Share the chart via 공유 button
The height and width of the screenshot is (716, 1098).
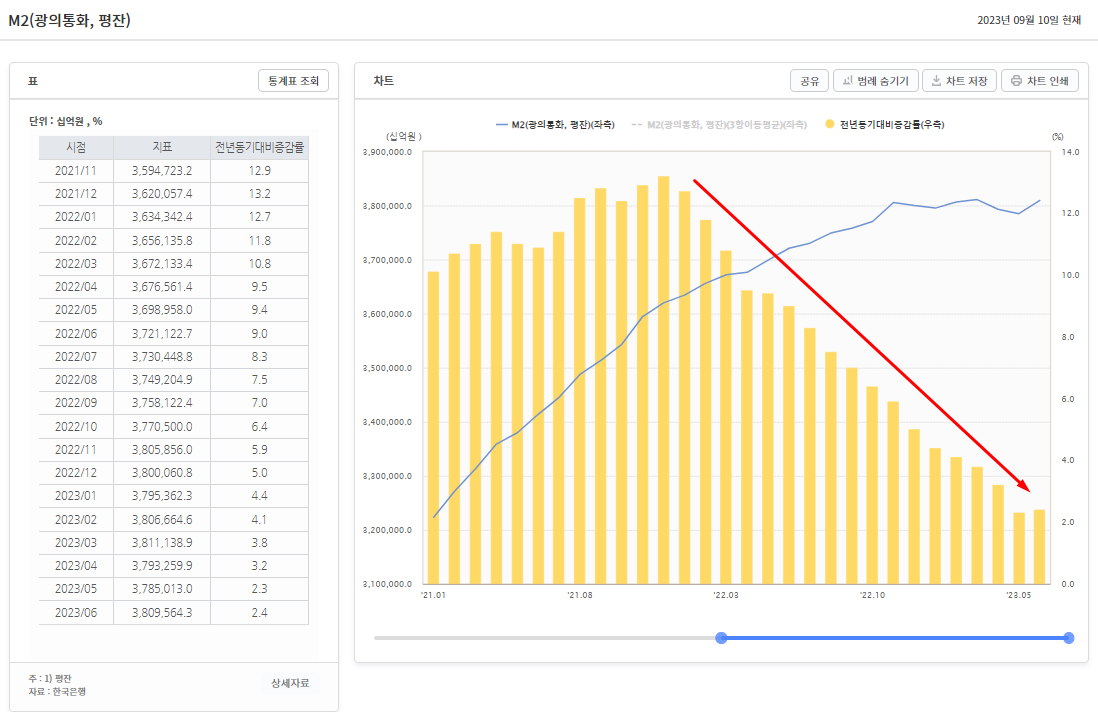point(809,81)
